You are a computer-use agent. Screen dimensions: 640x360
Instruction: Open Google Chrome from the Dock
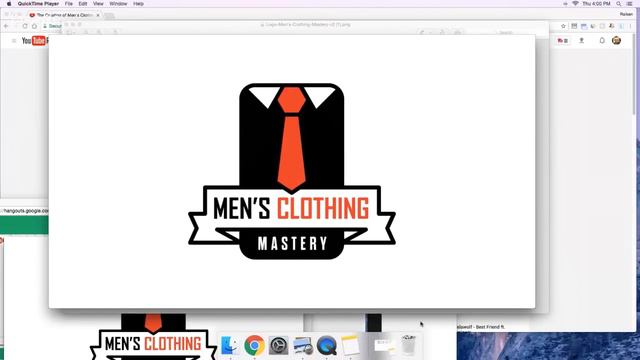click(x=254, y=345)
